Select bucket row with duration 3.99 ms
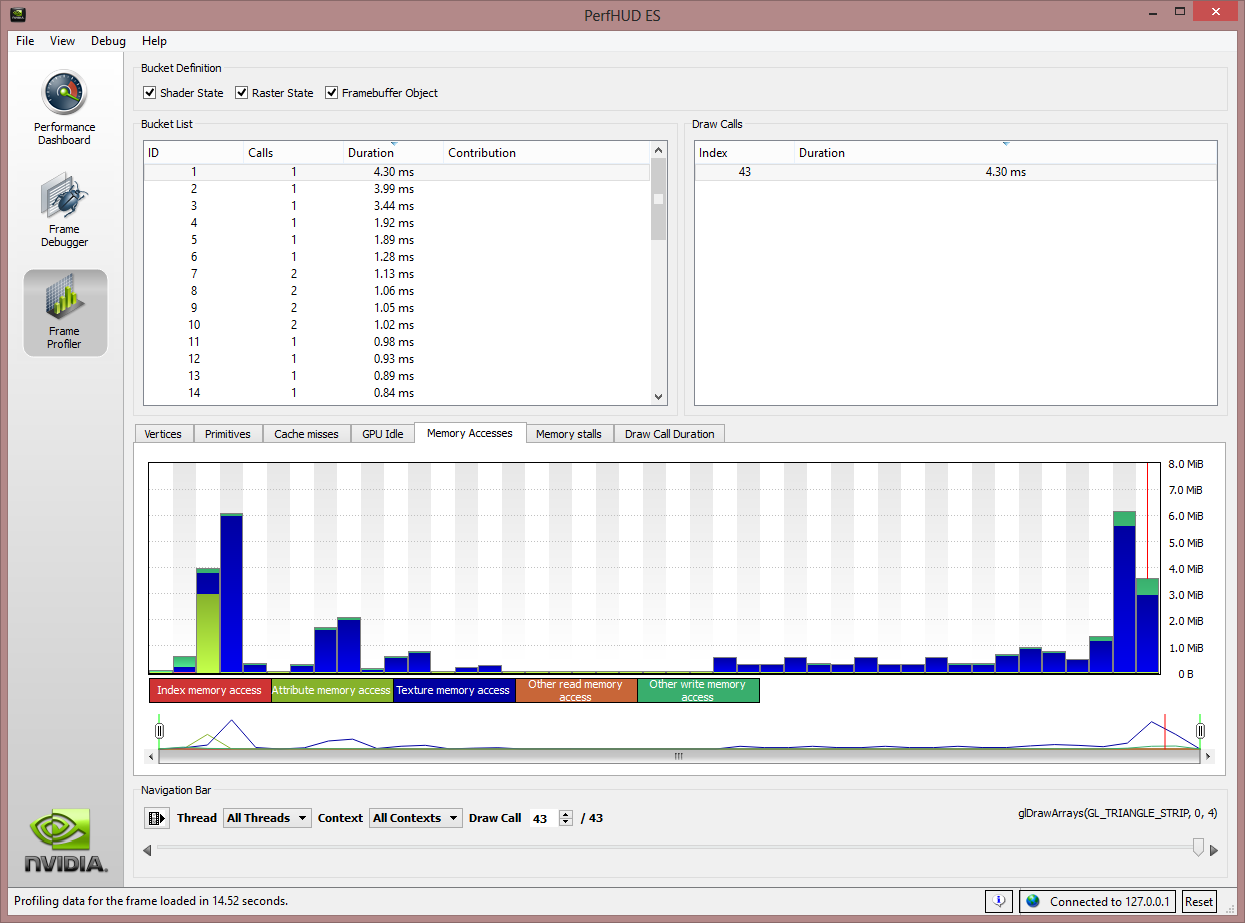 (397, 189)
